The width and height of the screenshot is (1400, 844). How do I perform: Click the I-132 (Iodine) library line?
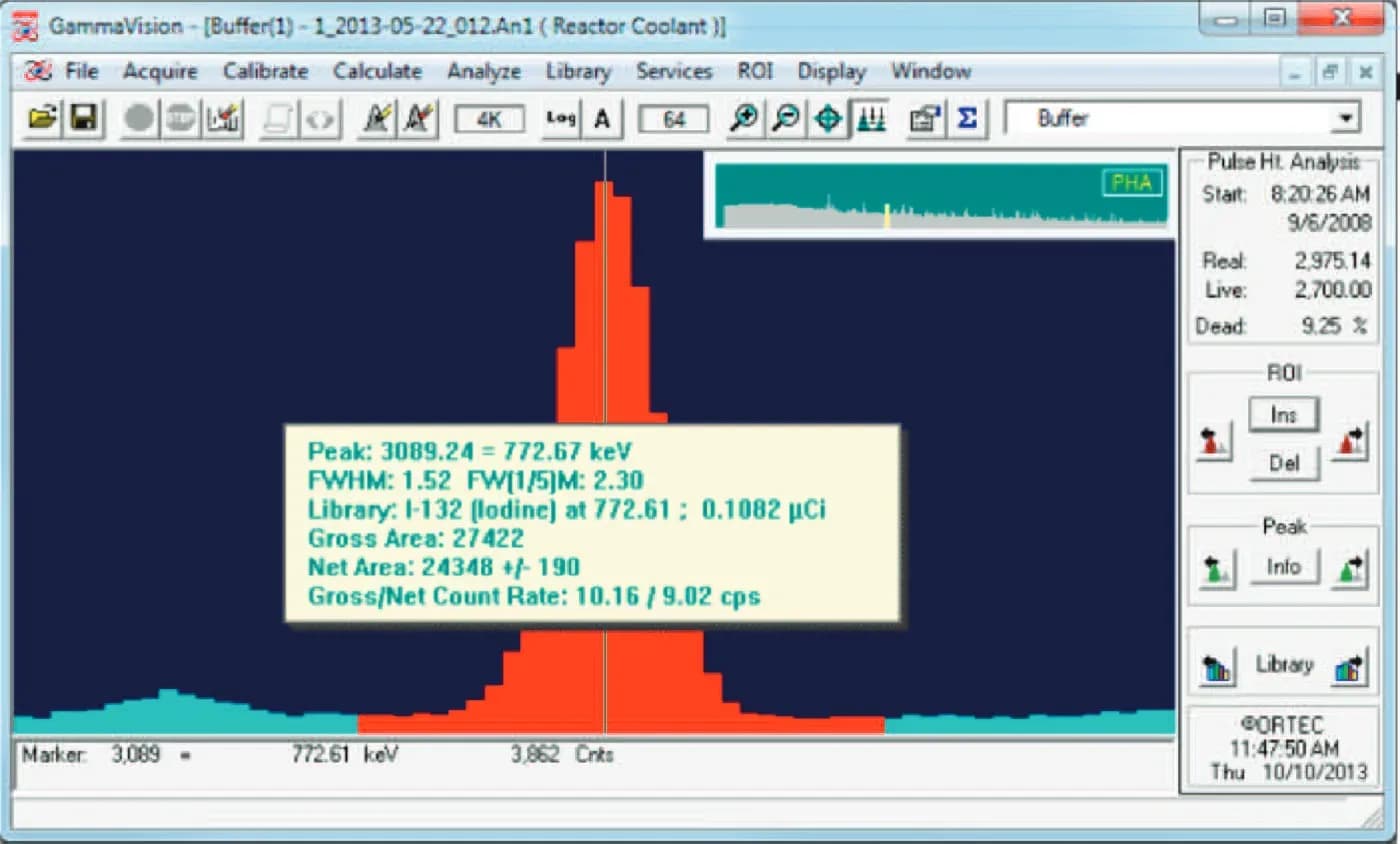pos(567,509)
